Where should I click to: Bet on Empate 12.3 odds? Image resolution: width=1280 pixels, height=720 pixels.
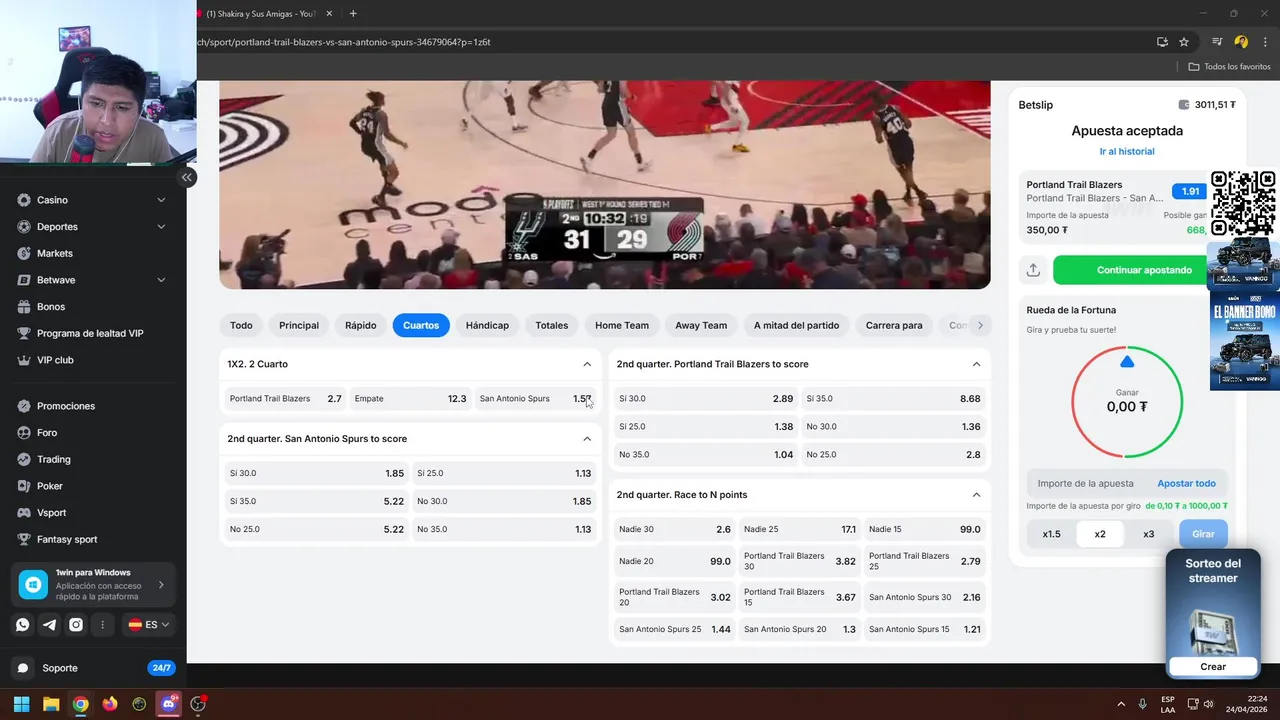(x=410, y=399)
